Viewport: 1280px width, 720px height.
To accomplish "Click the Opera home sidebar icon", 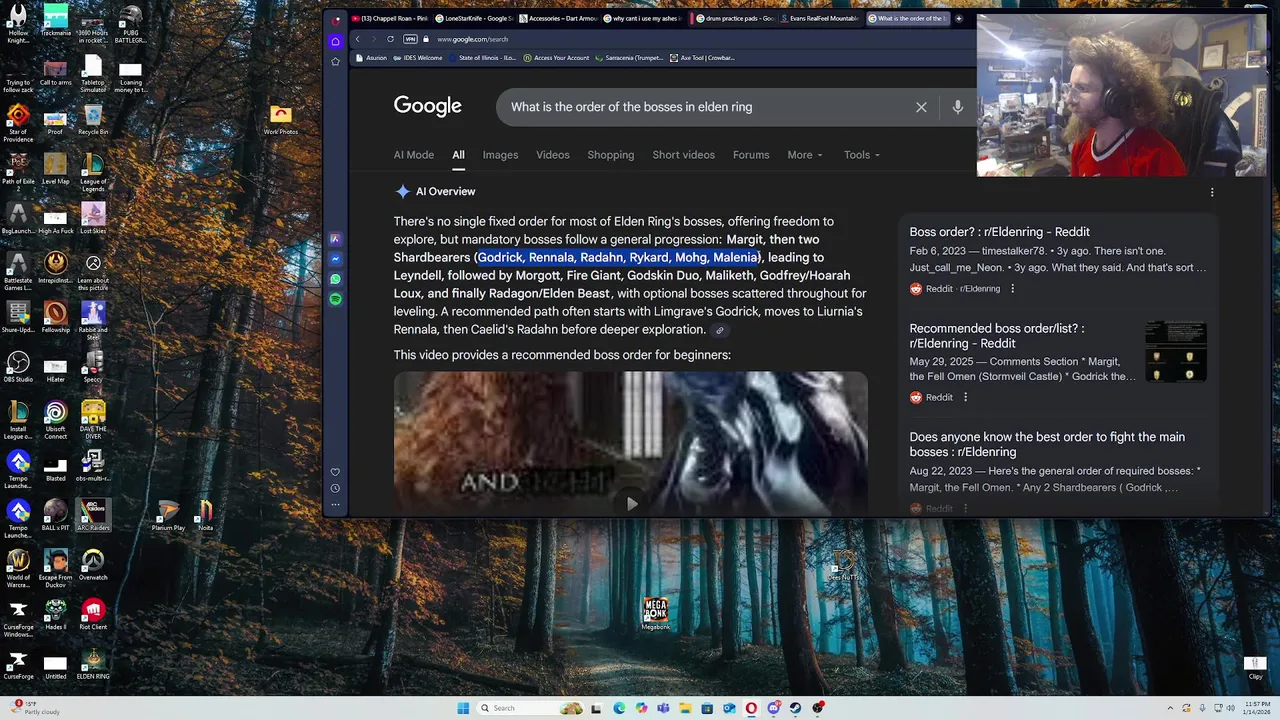I will coord(335,42).
